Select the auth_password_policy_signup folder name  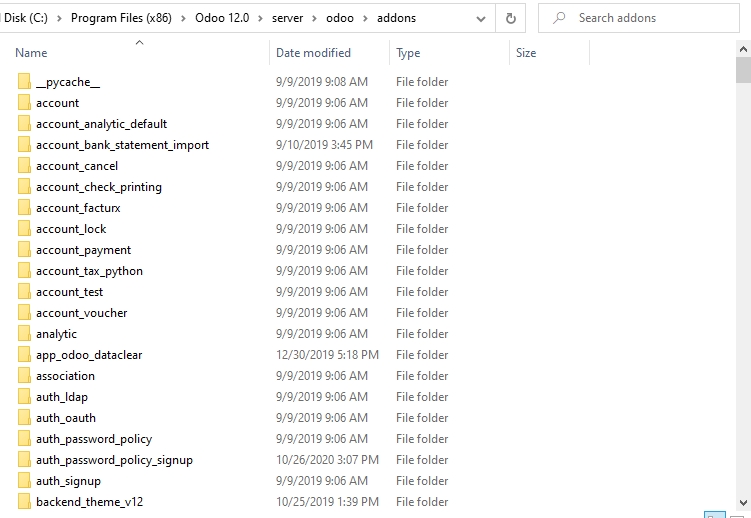pos(114,460)
